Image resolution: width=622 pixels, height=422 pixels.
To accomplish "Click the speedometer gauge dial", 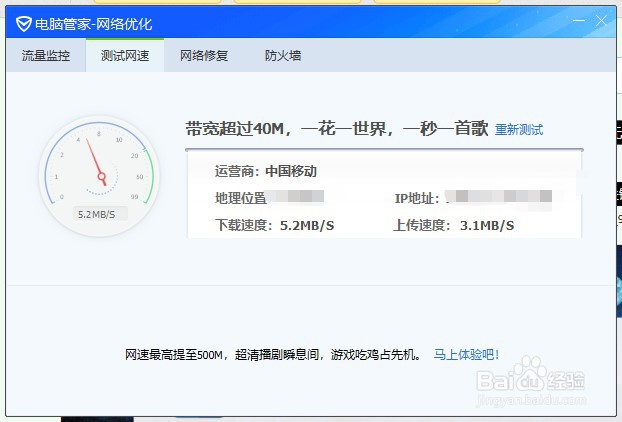I will pyautogui.click(x=99, y=176).
